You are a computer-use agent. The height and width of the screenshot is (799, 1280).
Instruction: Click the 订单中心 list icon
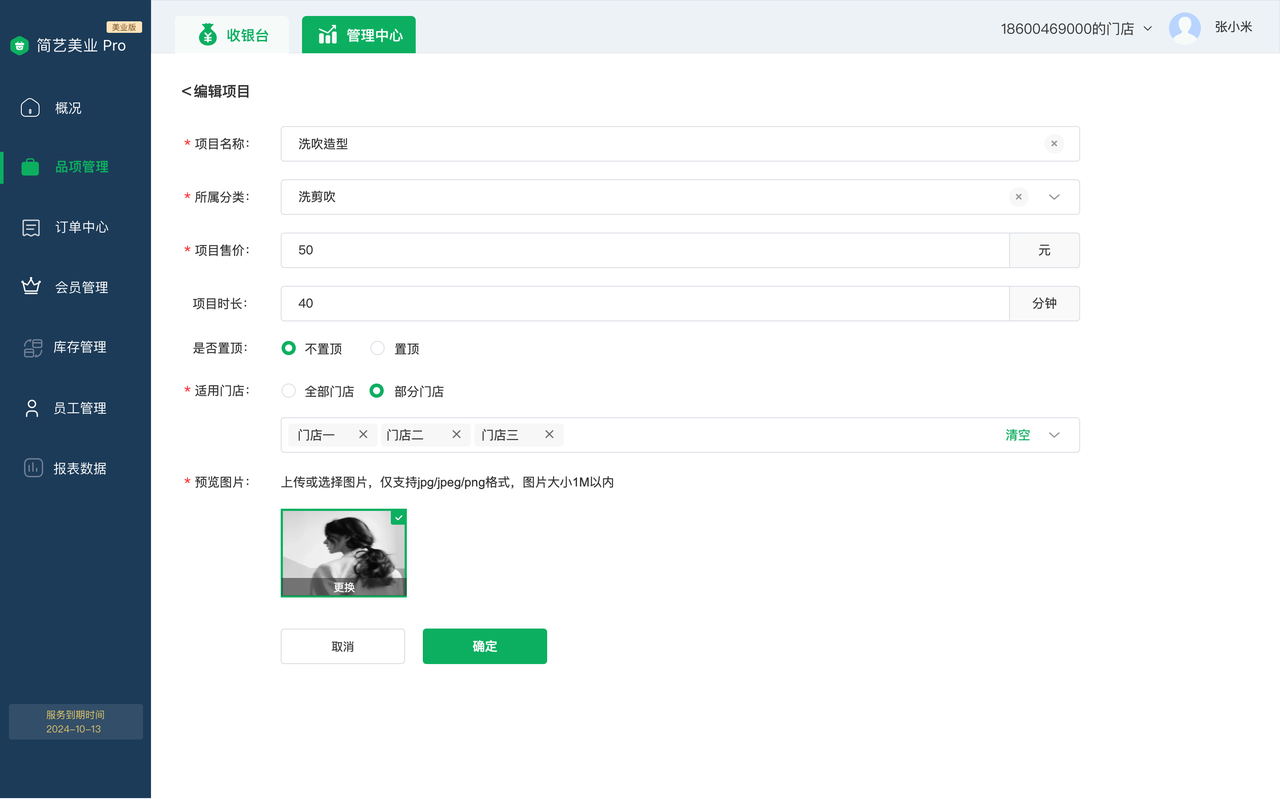coord(31,228)
